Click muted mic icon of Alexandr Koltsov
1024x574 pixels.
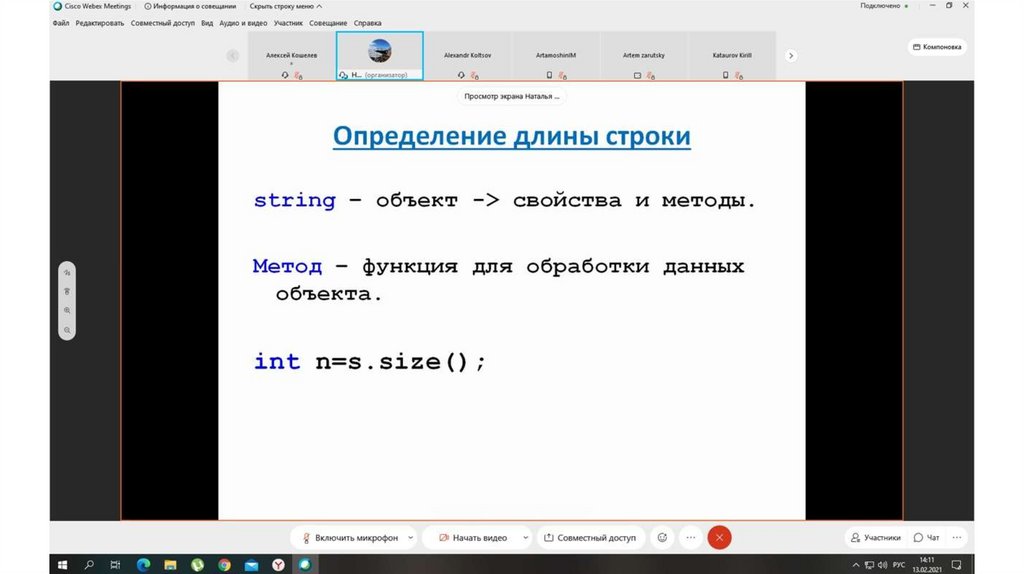tap(475, 76)
